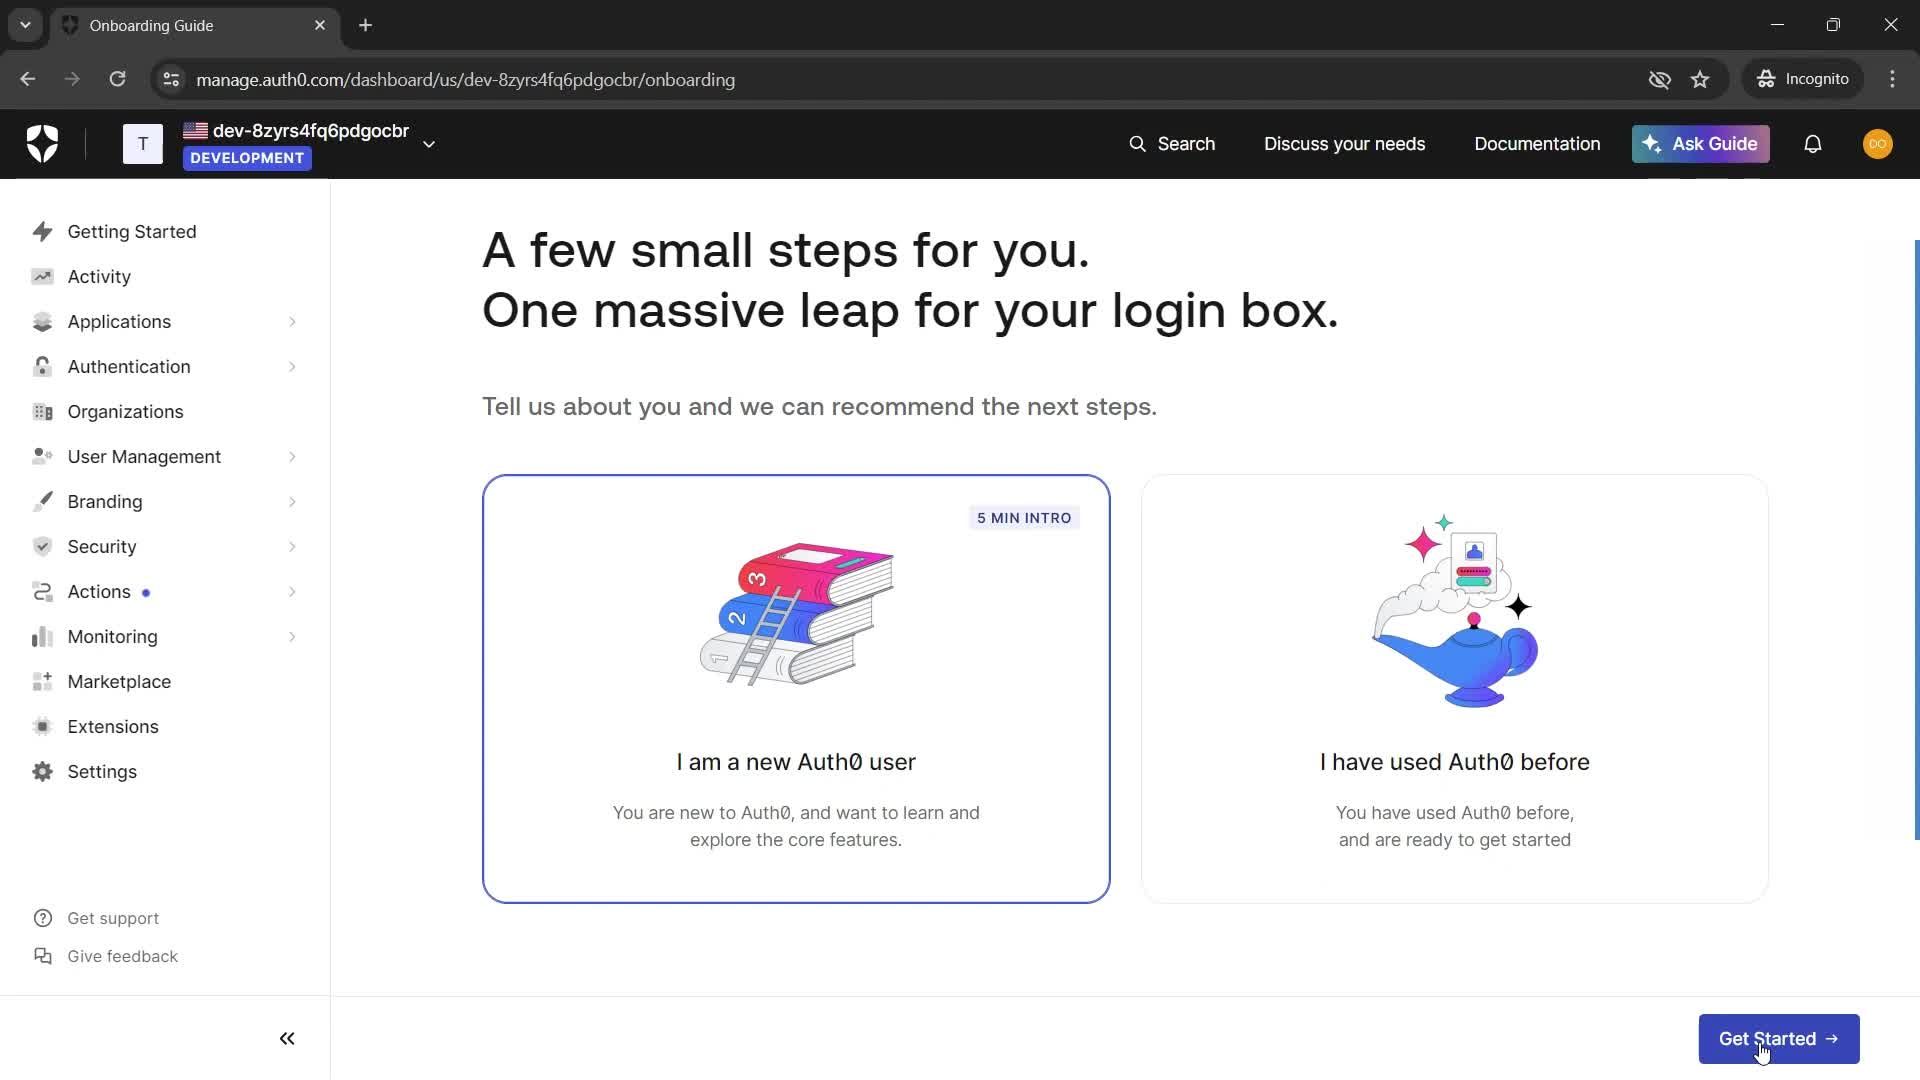The height and width of the screenshot is (1080, 1920).
Task: Click the stacked books illustration
Action: [x=796, y=614]
